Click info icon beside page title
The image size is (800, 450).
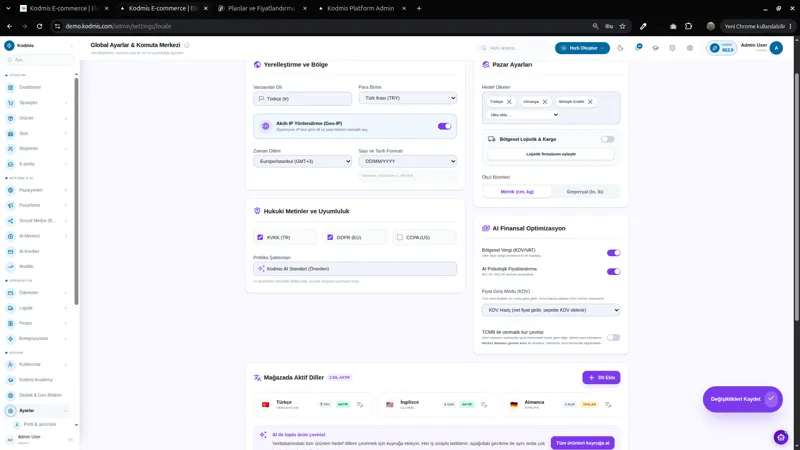pos(187,45)
